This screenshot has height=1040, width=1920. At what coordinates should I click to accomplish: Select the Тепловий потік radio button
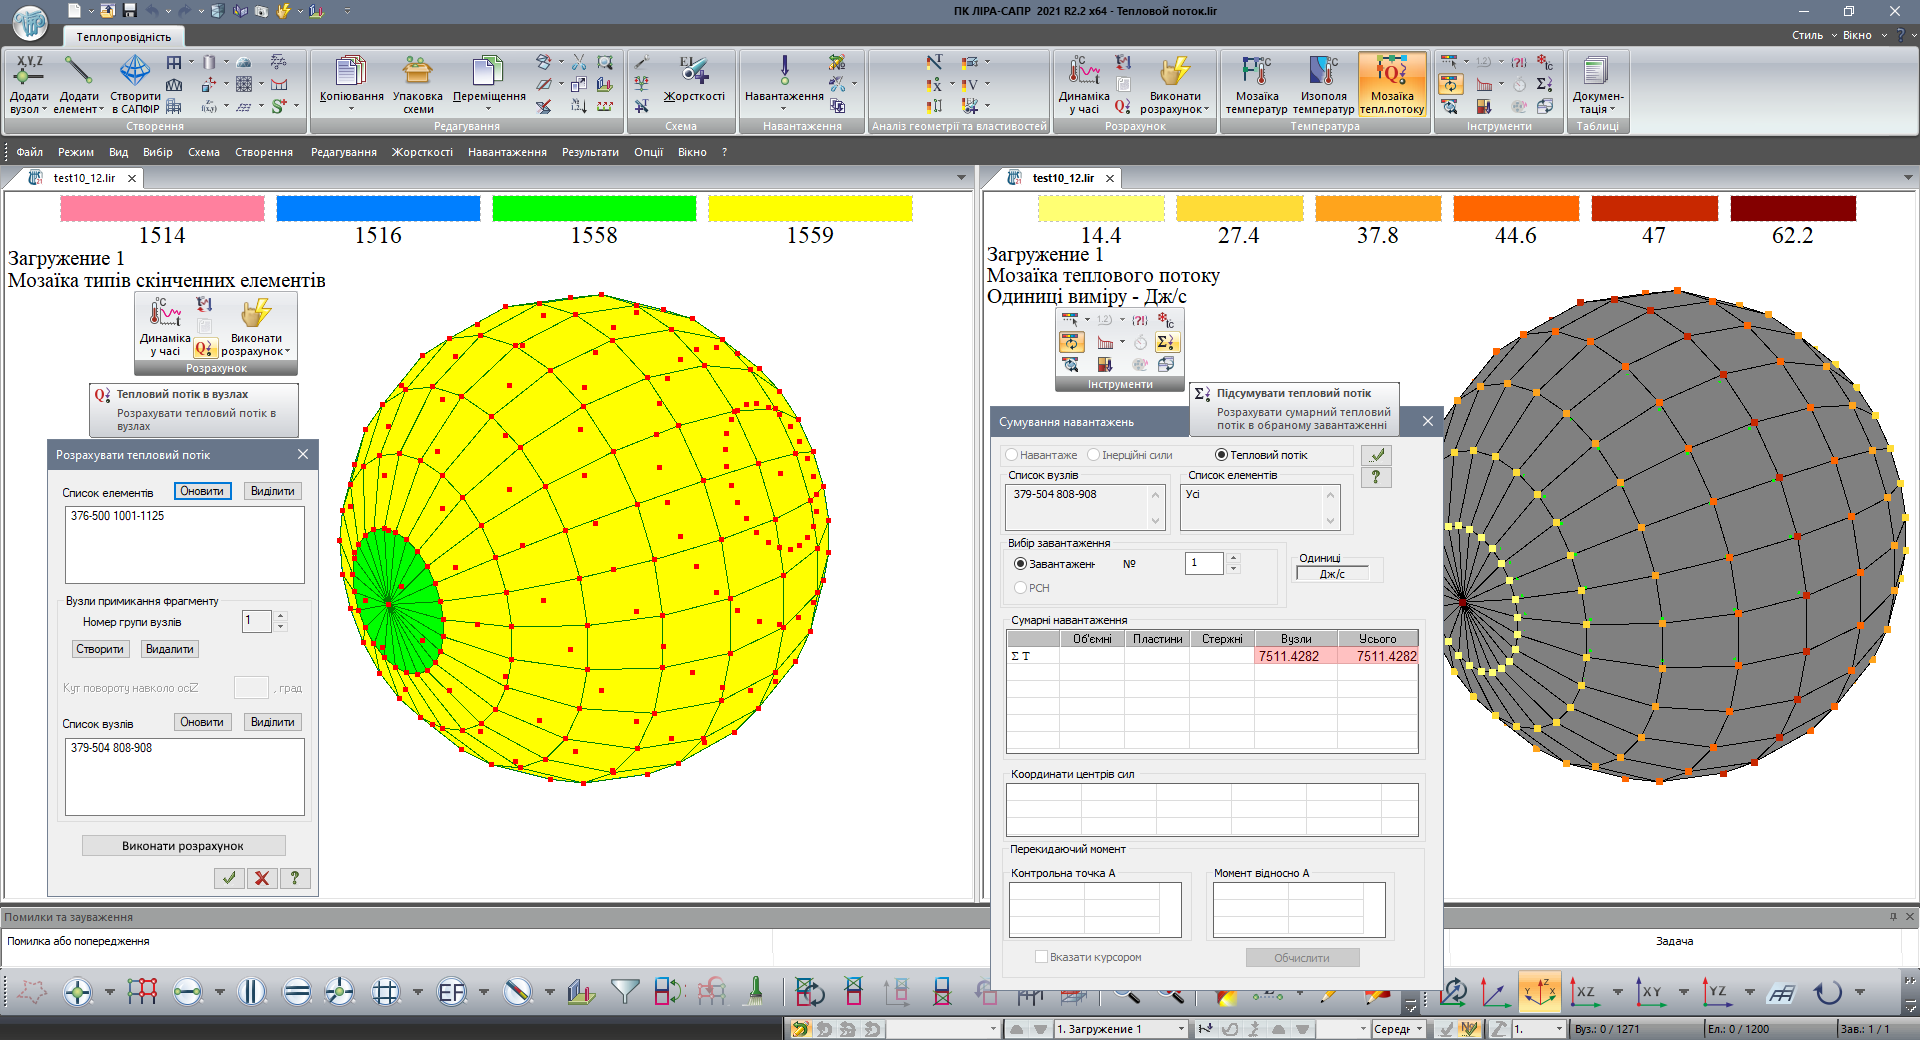[1221, 455]
